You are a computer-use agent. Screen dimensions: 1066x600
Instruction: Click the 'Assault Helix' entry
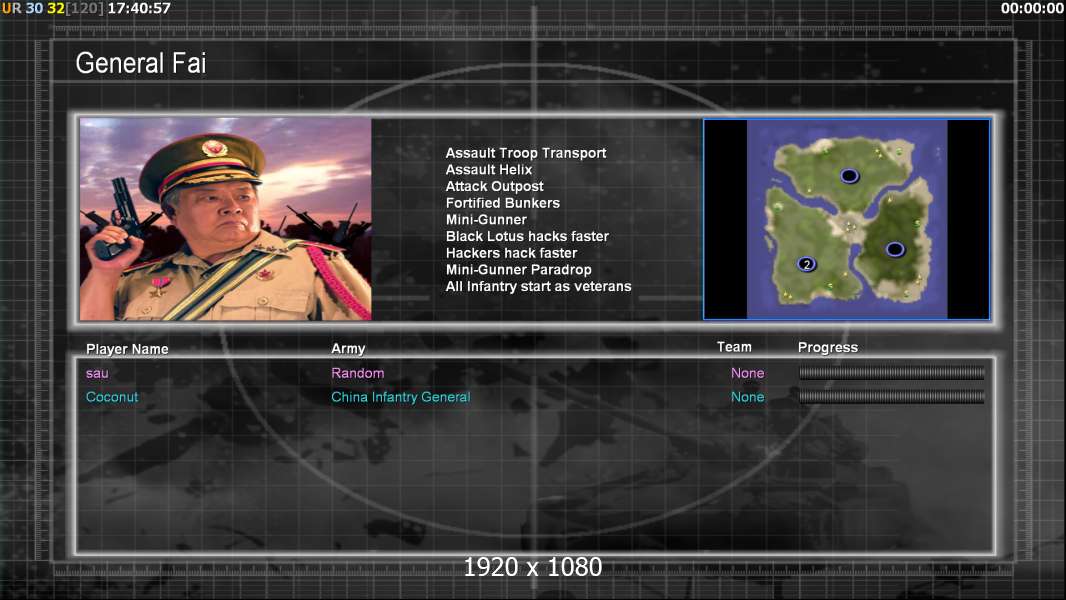click(489, 170)
